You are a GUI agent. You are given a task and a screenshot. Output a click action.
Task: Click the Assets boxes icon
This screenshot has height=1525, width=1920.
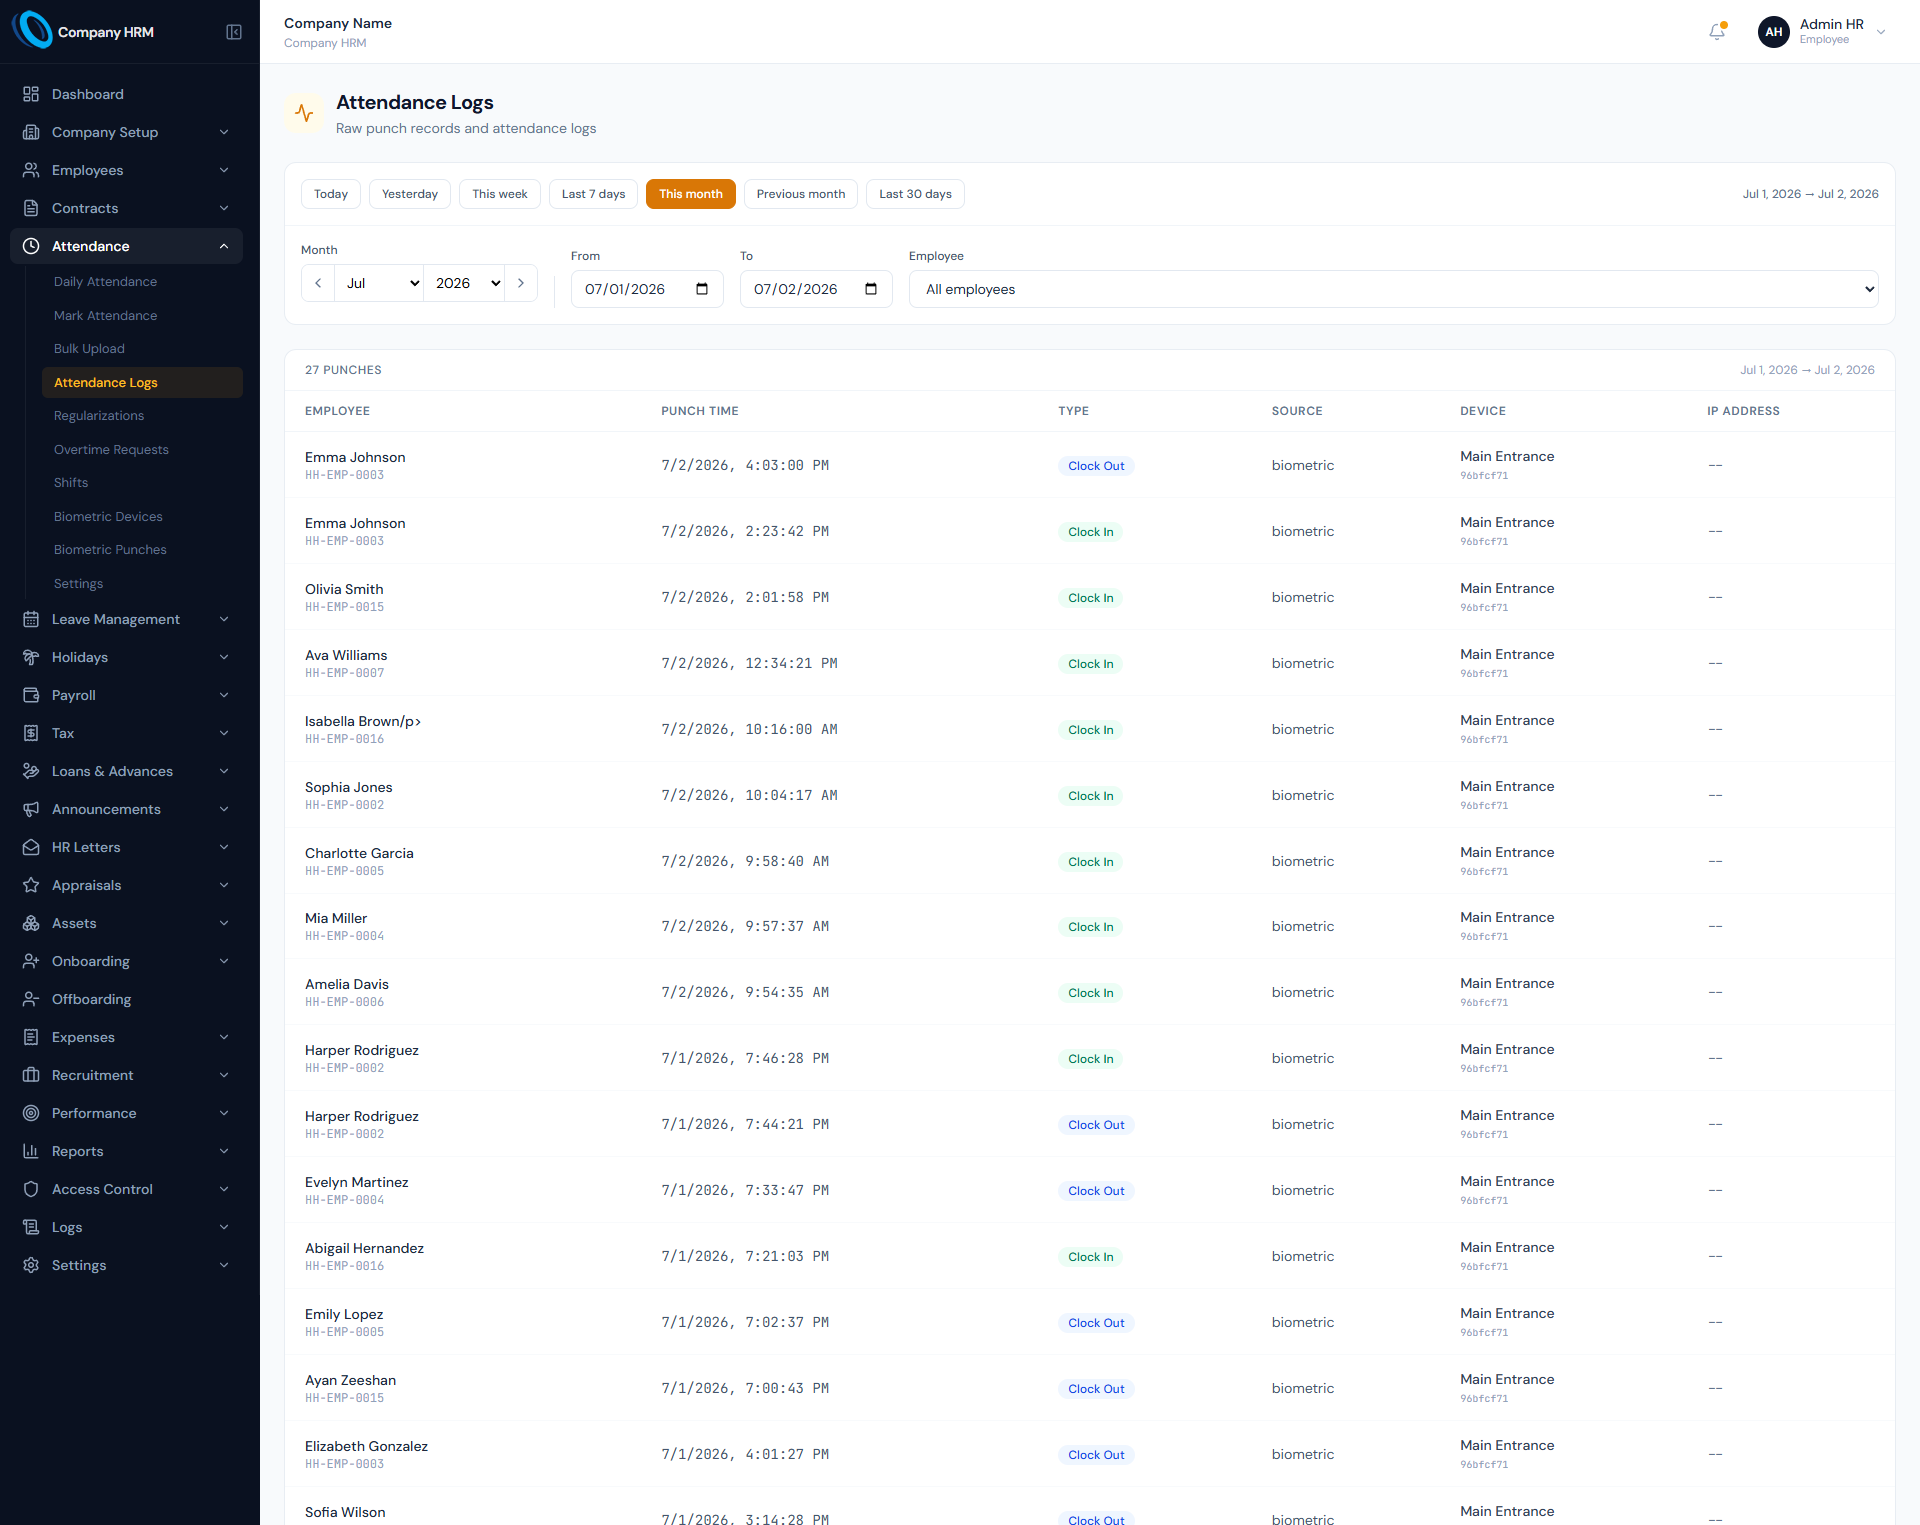tap(31, 923)
